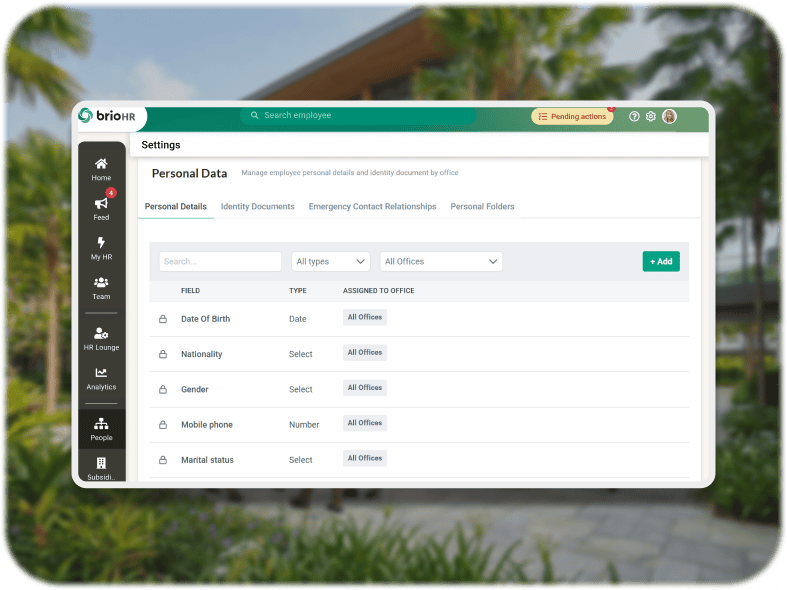Select the Mobile phone field name
The width and height of the screenshot is (787, 590).
point(207,424)
